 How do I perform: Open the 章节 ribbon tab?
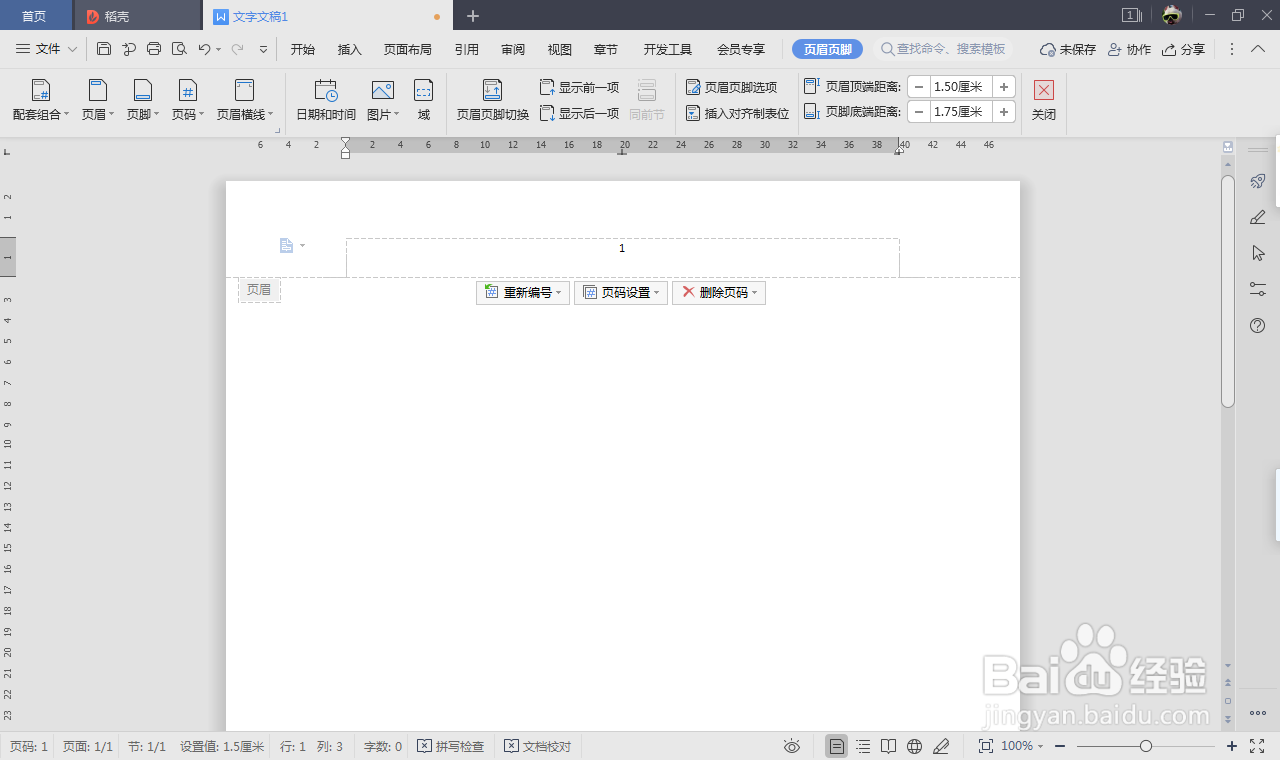(x=606, y=48)
